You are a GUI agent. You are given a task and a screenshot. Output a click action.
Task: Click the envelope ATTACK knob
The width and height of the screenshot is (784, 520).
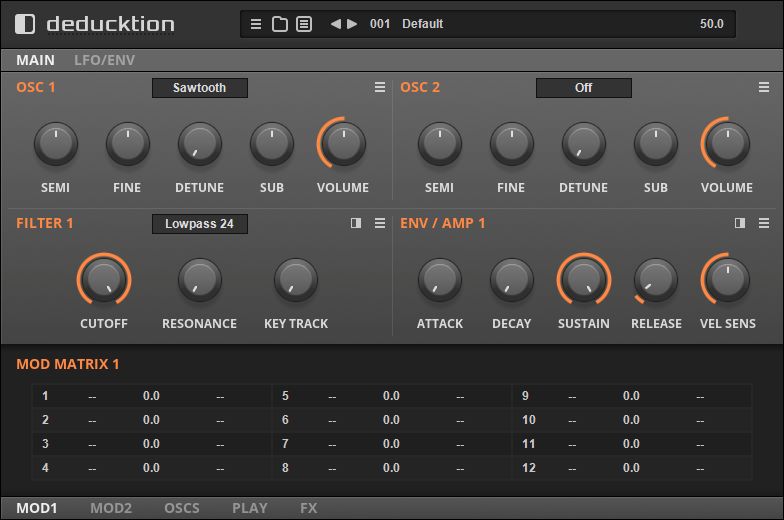tap(440, 280)
